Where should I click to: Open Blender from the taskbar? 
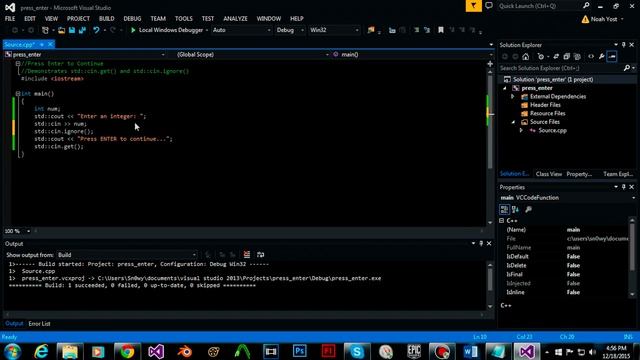(x=184, y=351)
